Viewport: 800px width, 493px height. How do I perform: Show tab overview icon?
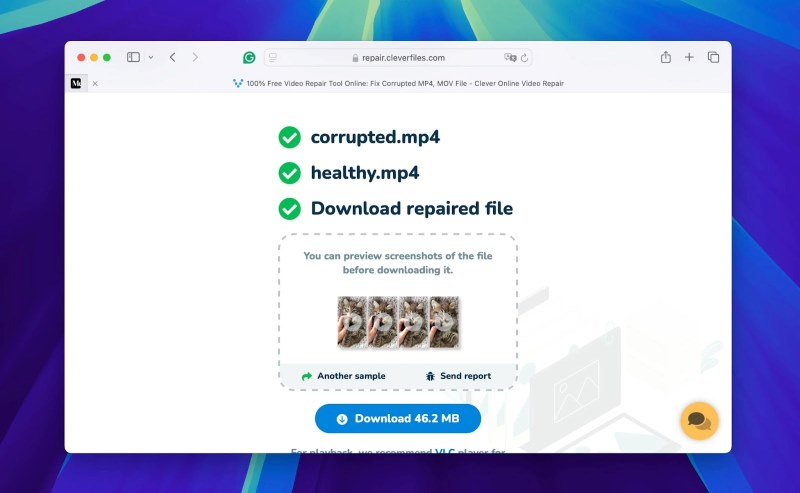coord(713,57)
